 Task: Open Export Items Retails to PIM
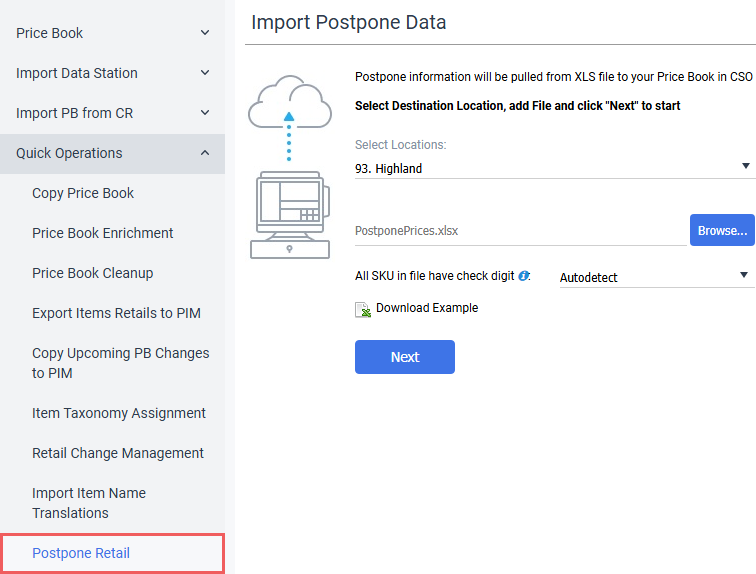point(116,313)
